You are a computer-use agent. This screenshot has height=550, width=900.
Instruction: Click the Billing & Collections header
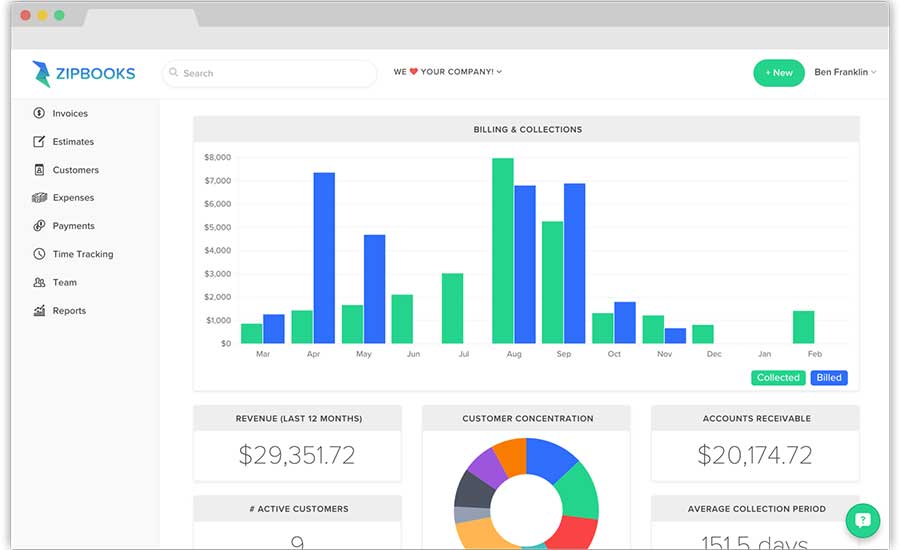tap(527, 130)
